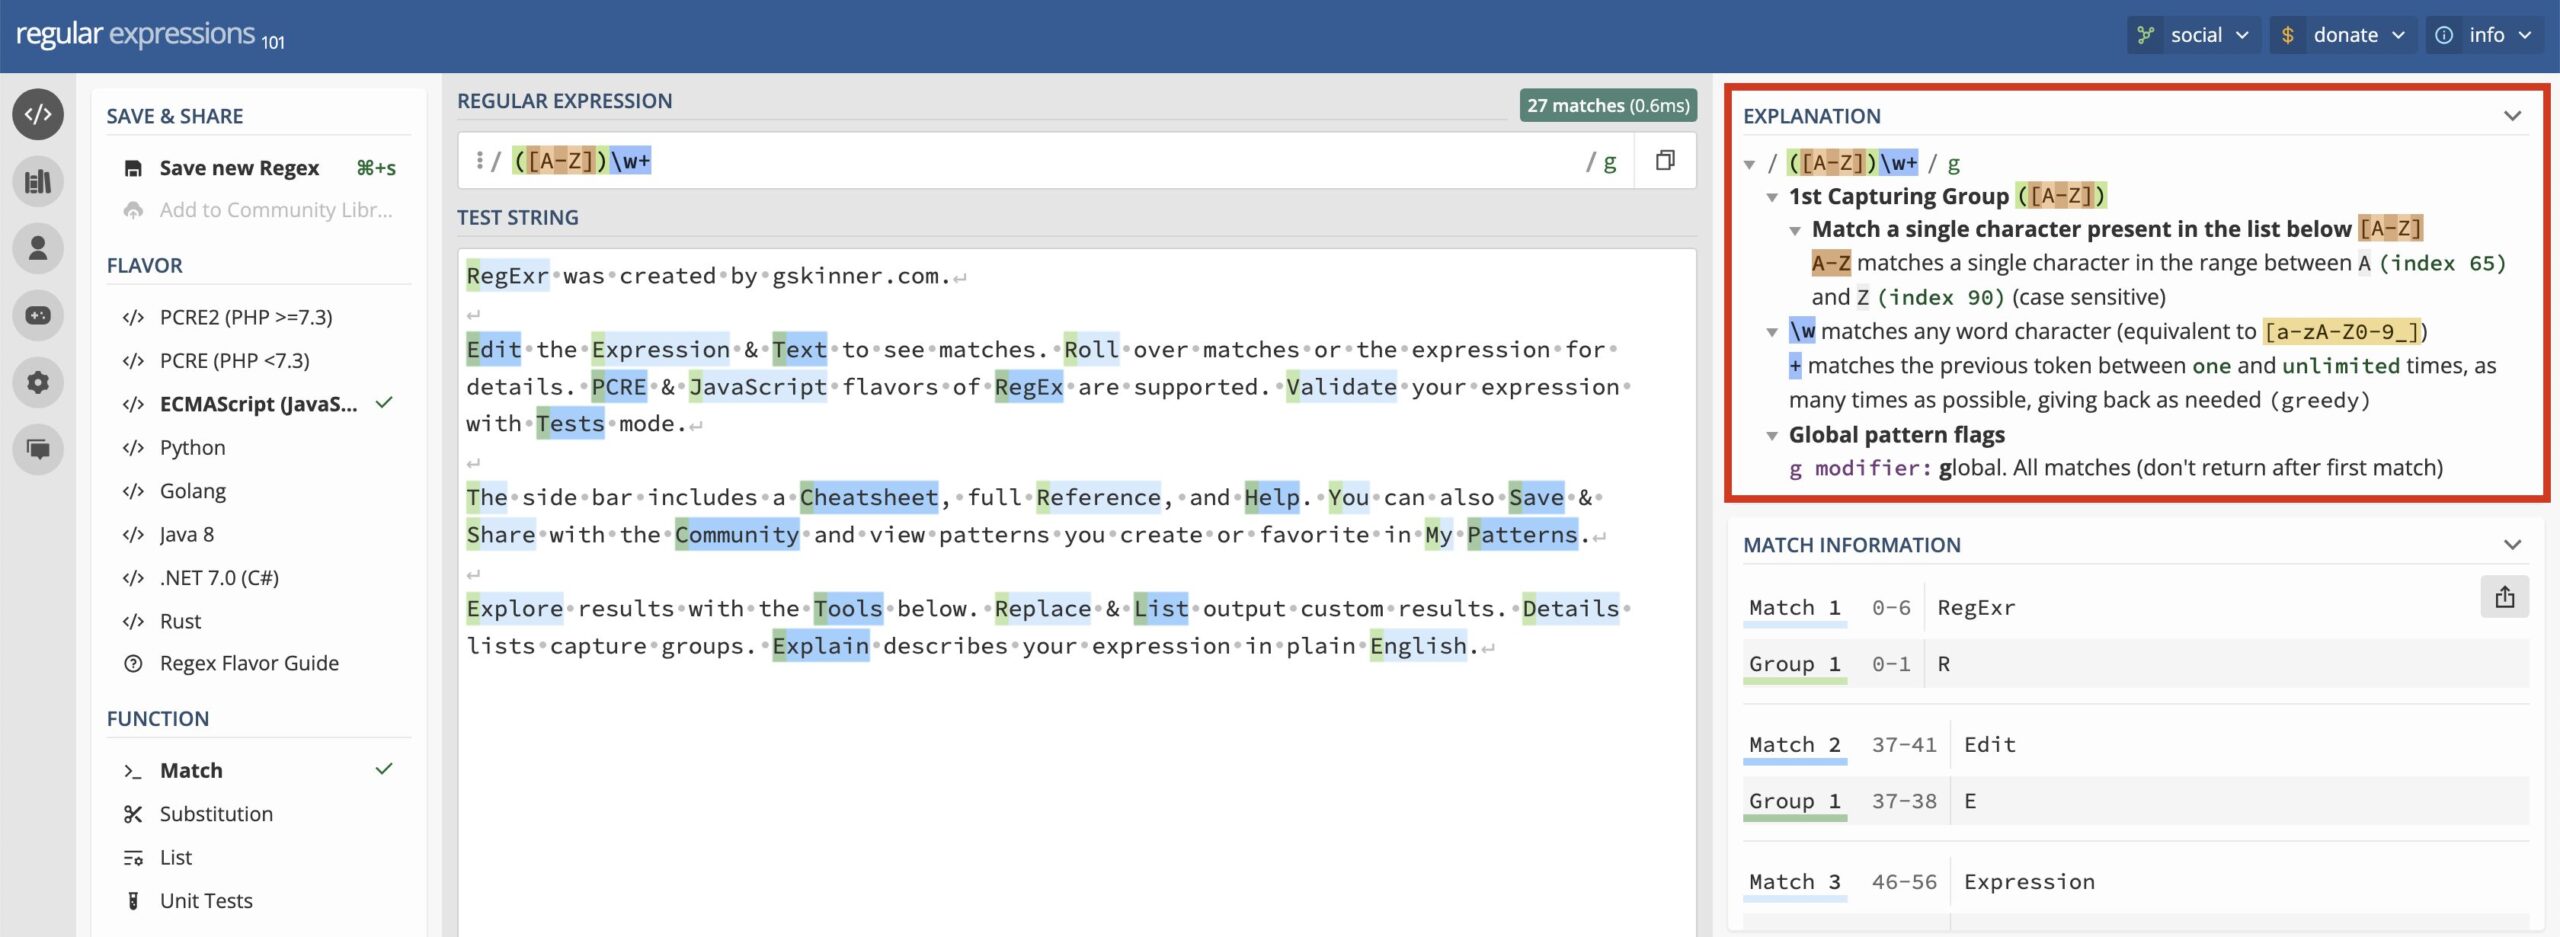2560x937 pixels.
Task: Open the community library sidebar icon
Action: (38, 181)
